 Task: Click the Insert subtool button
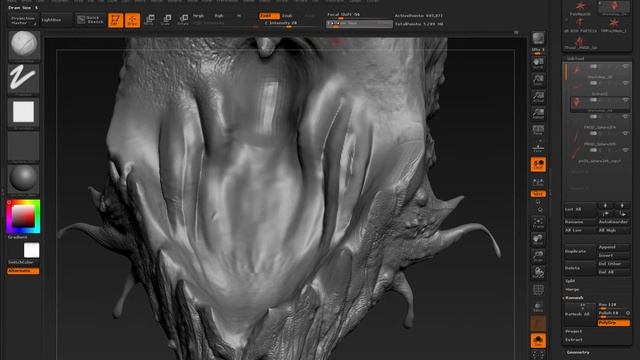click(x=613, y=255)
